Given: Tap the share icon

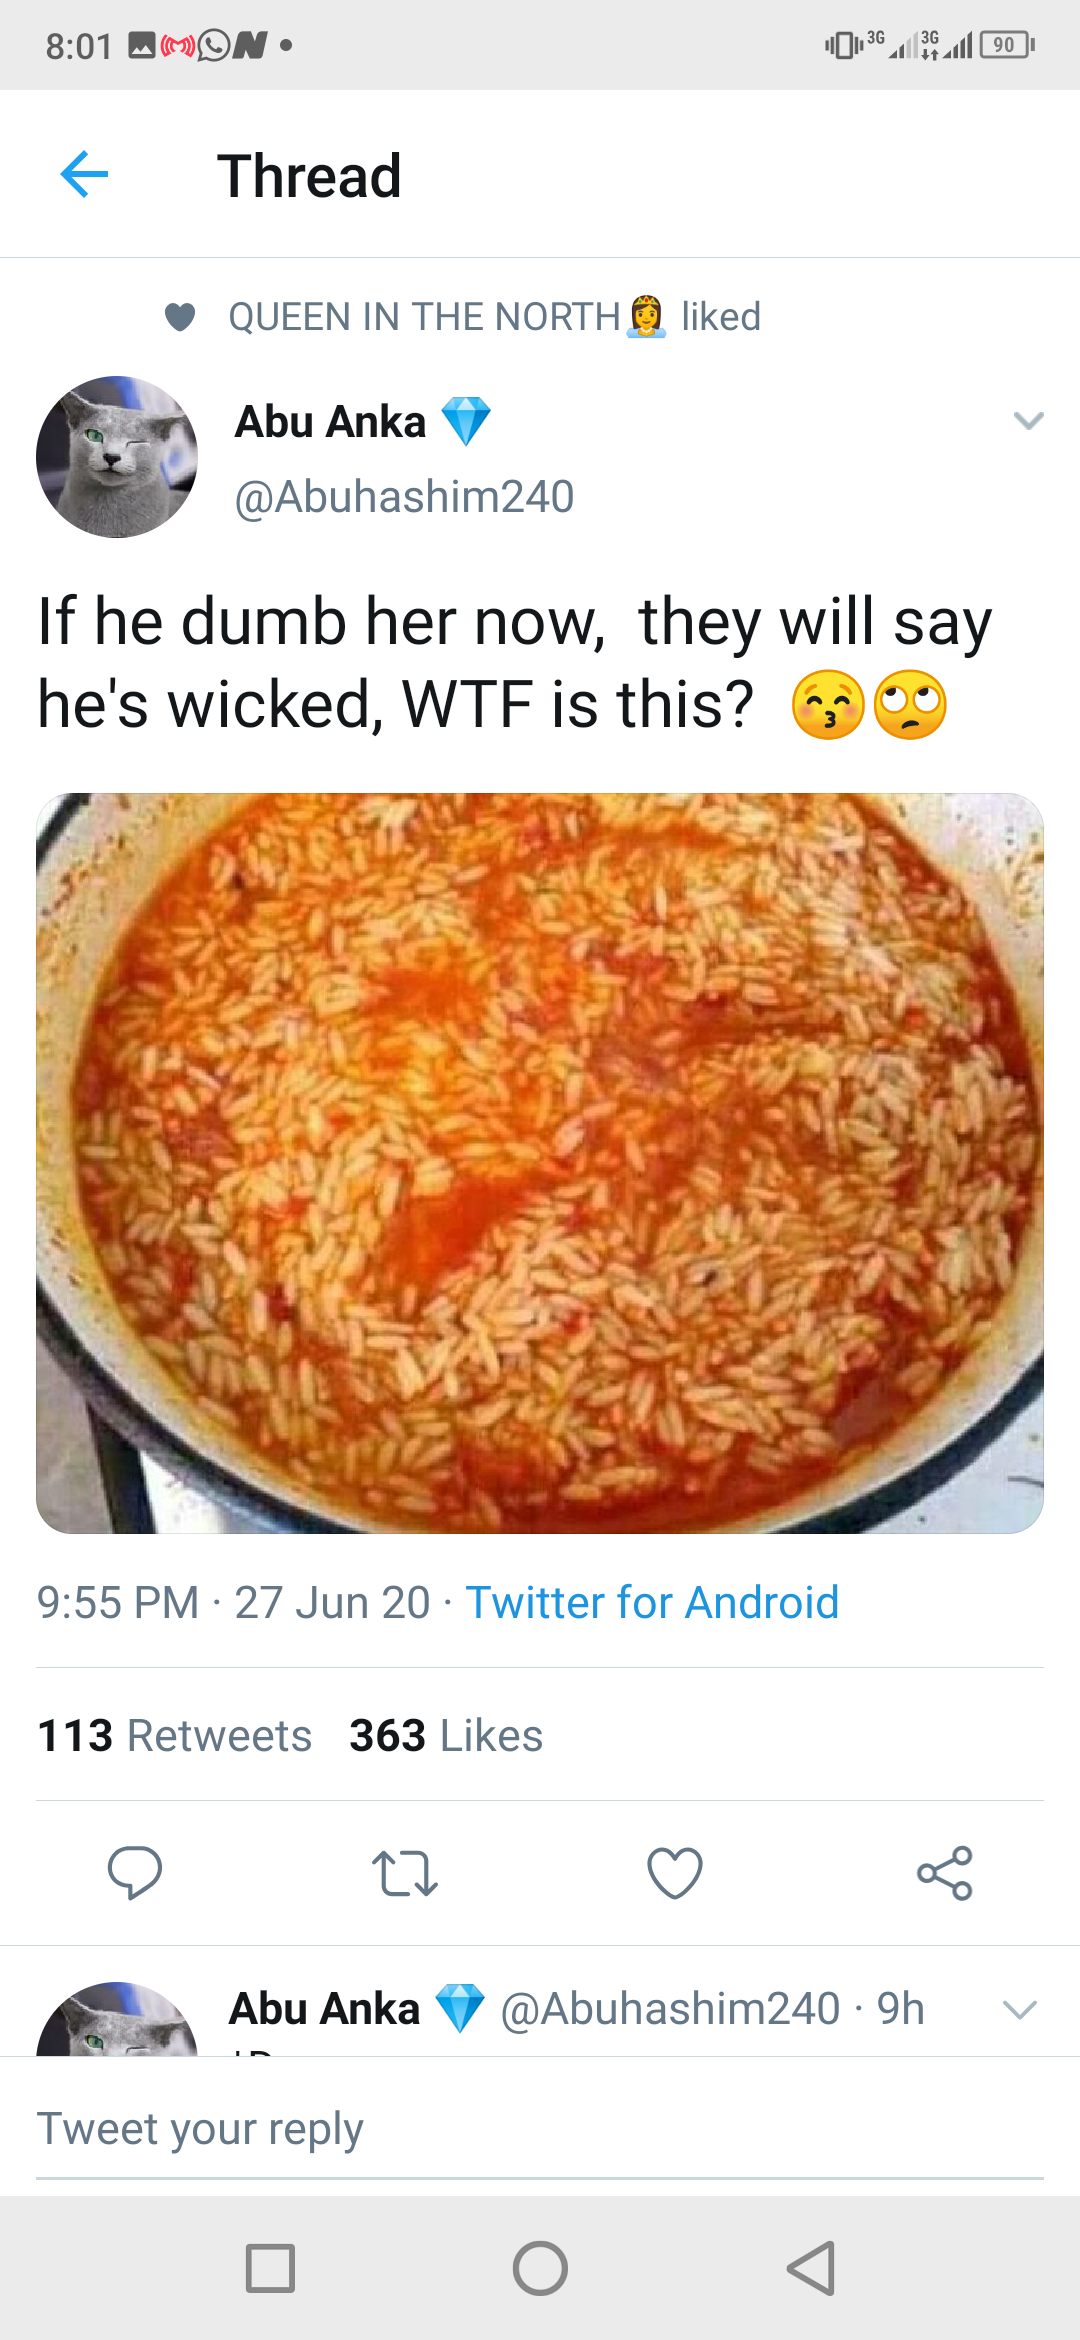Looking at the screenshot, I should (945, 1873).
